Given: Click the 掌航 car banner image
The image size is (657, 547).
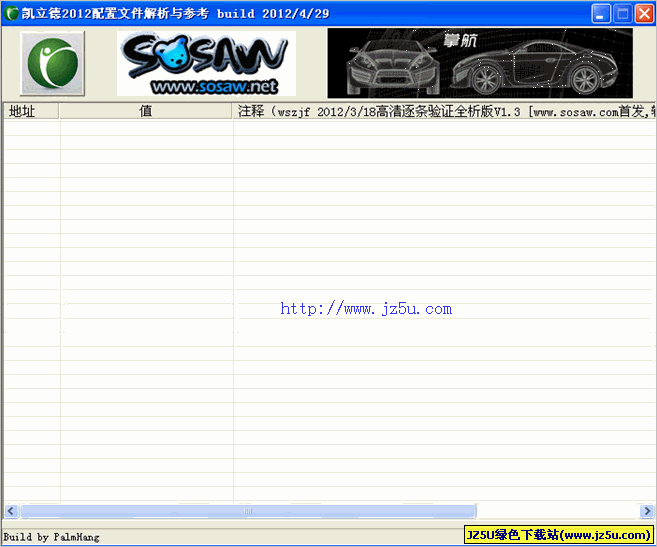Looking at the screenshot, I should click(x=480, y=63).
